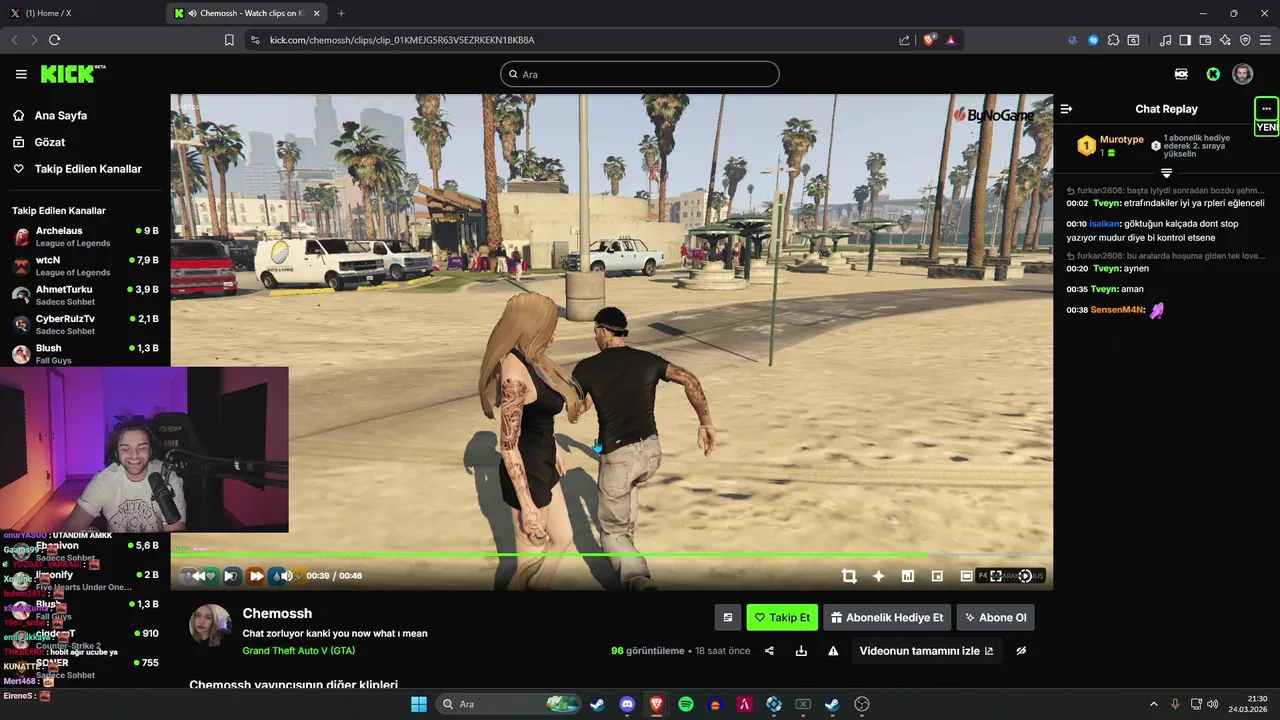Share the clip via share icon
The image size is (1280, 720).
pyautogui.click(x=769, y=651)
